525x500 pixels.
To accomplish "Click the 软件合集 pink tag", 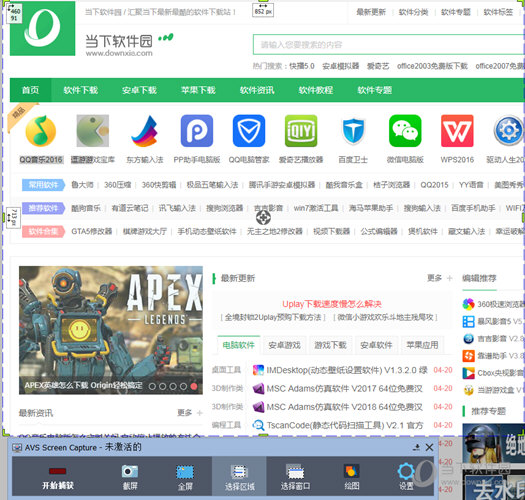I will [x=44, y=231].
